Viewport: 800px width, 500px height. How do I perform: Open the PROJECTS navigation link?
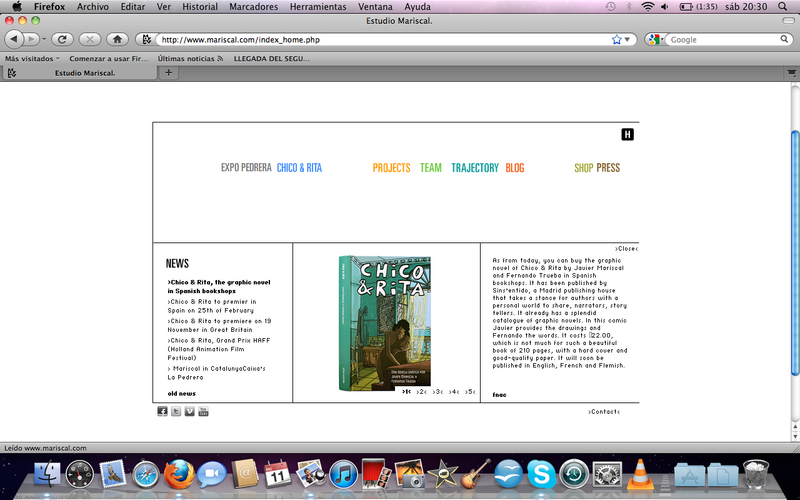391,168
